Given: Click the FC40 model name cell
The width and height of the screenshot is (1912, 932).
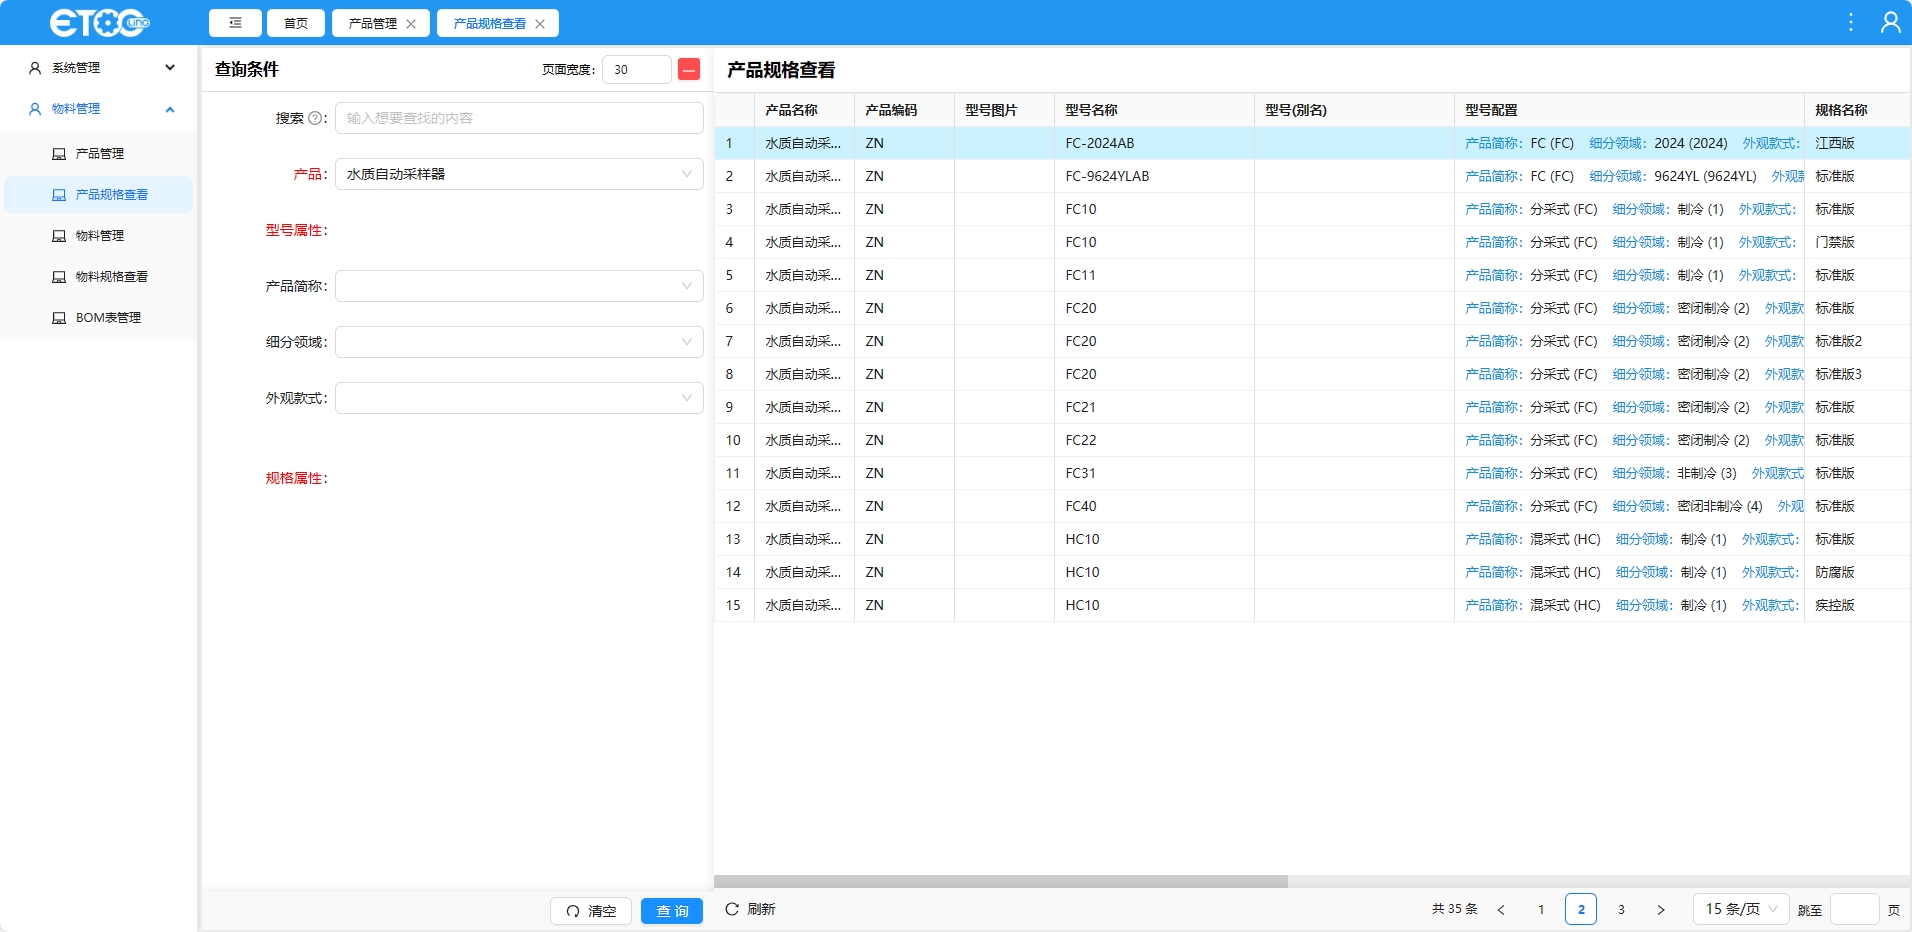Looking at the screenshot, I should pos(1155,506).
